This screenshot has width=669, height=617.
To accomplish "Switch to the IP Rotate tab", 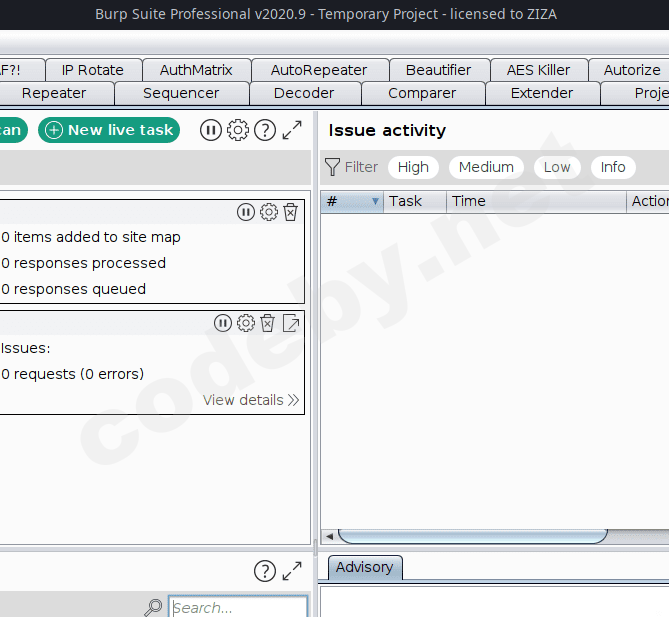I will pyautogui.click(x=93, y=70).
